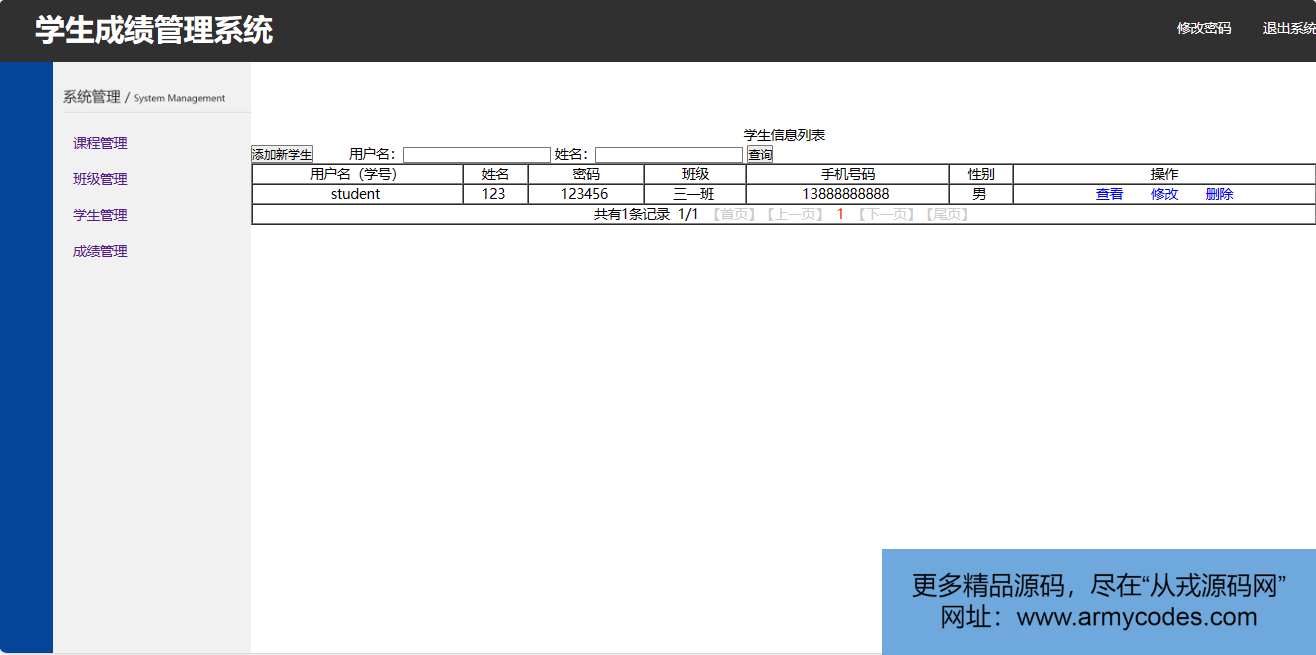Click the 下一页 pagination link
The image size is (1316, 655).
coord(884,214)
